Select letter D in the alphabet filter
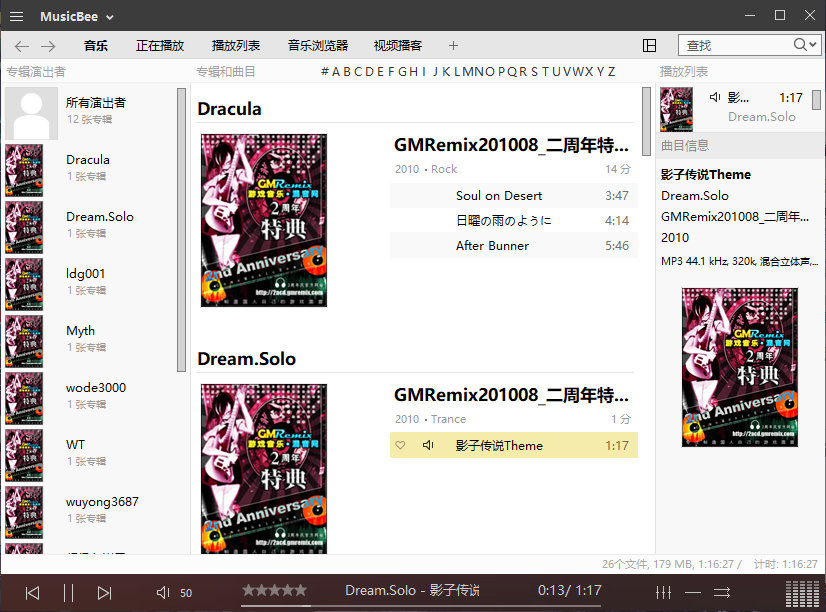The width and height of the screenshot is (826, 612). (x=368, y=71)
